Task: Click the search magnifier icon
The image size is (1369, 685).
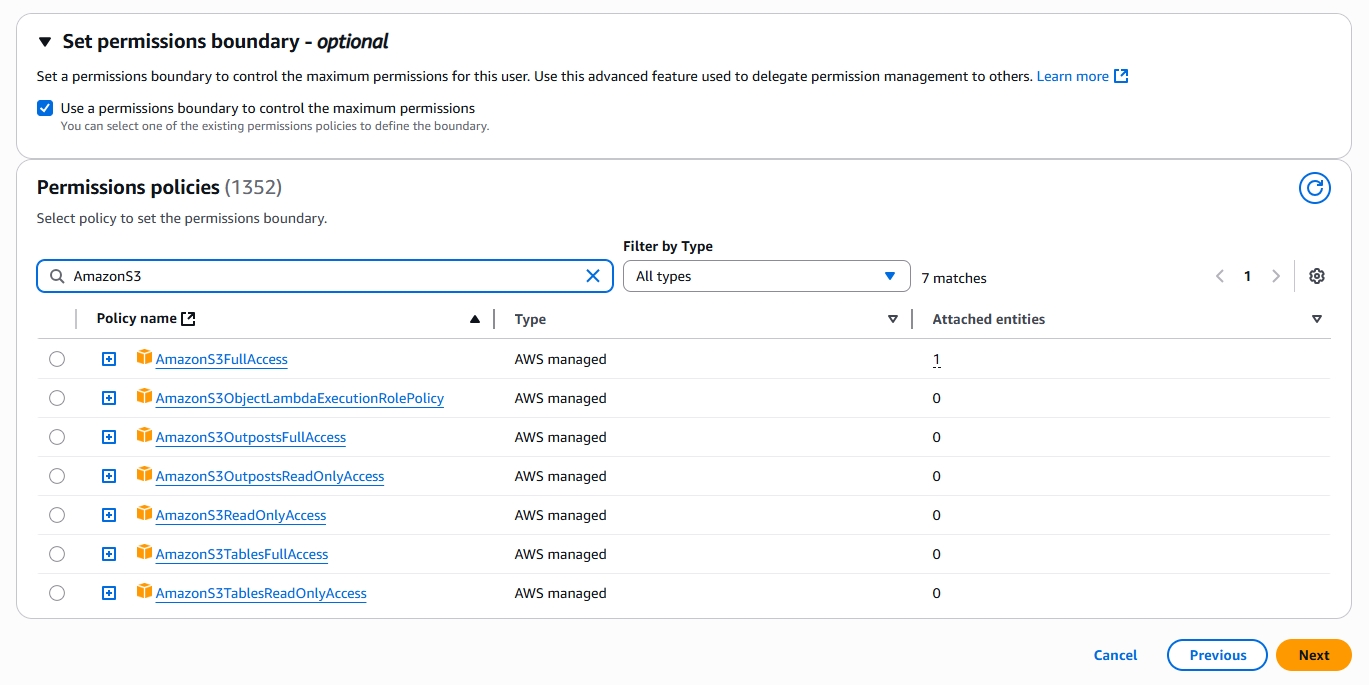Action: coord(56,276)
